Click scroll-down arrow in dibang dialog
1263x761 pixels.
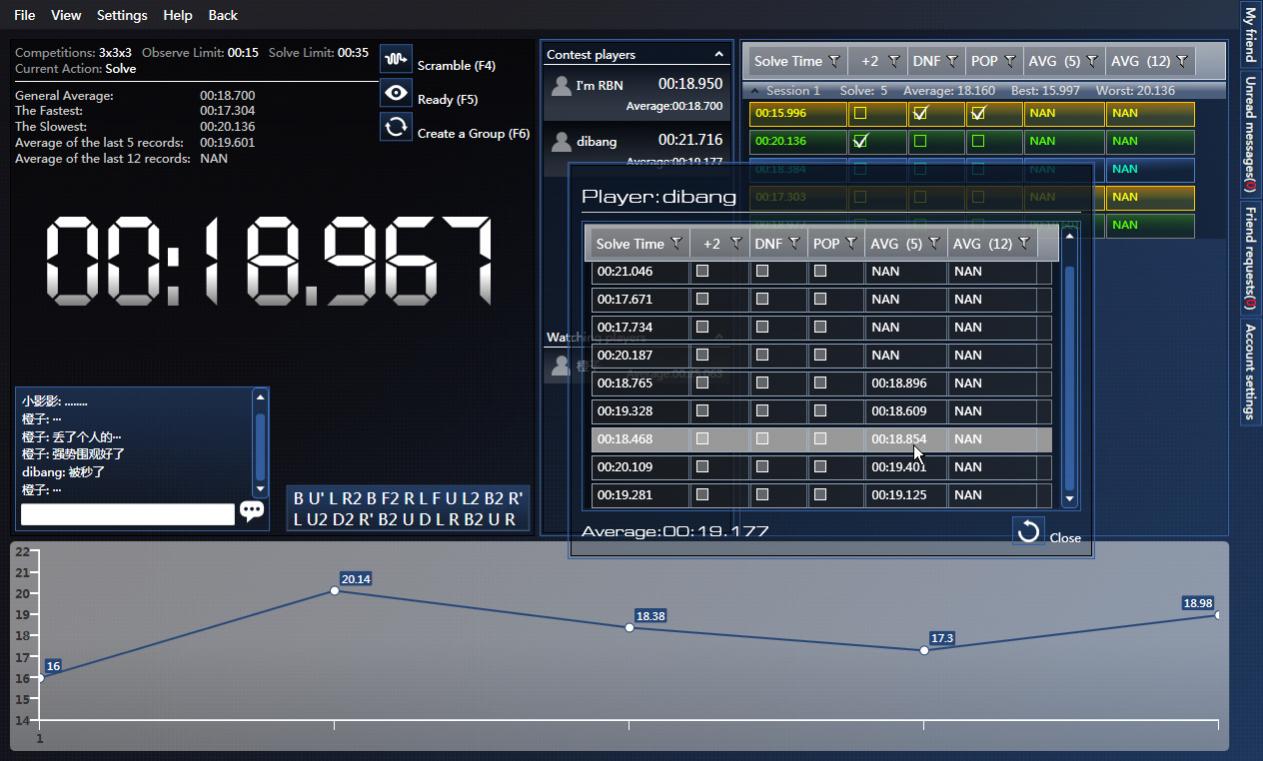[1069, 498]
